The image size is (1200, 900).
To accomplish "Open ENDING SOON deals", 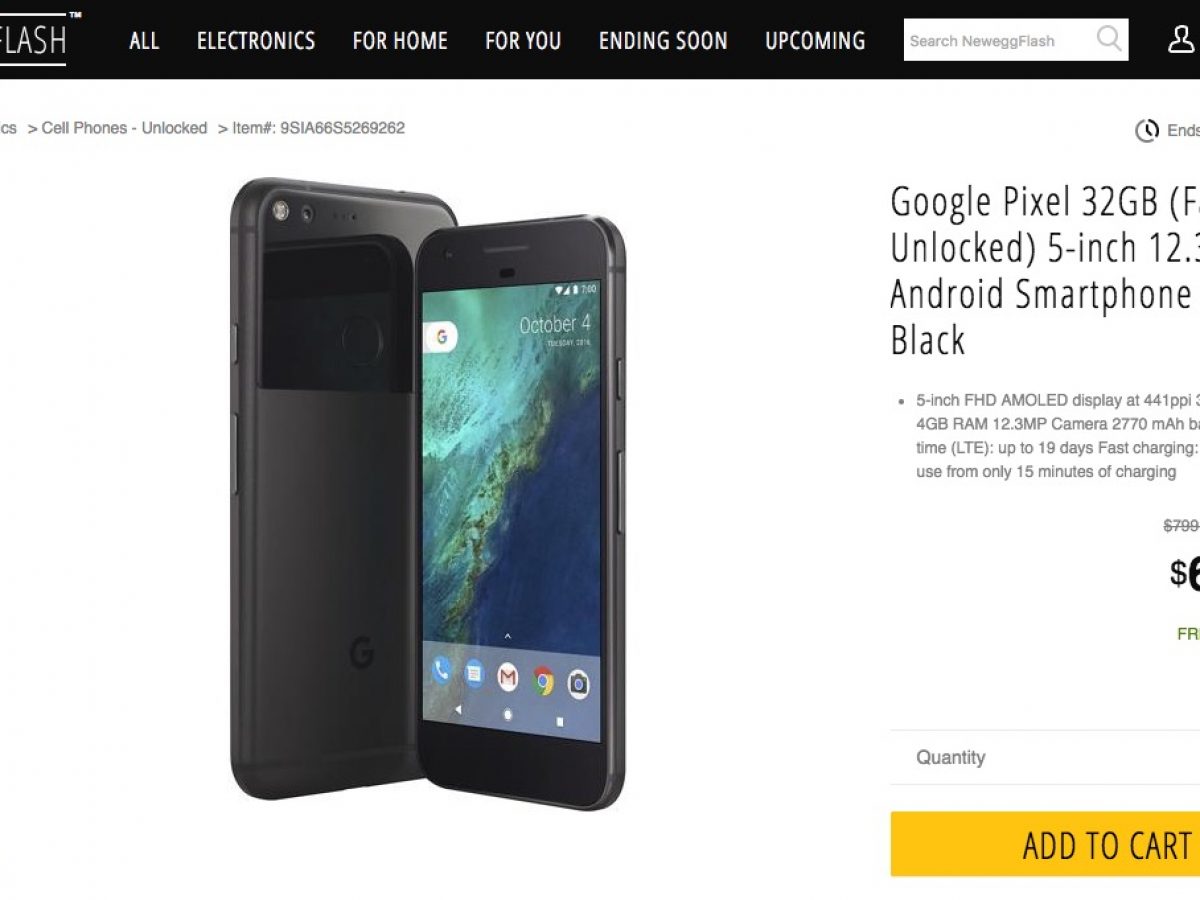I will 663,41.
